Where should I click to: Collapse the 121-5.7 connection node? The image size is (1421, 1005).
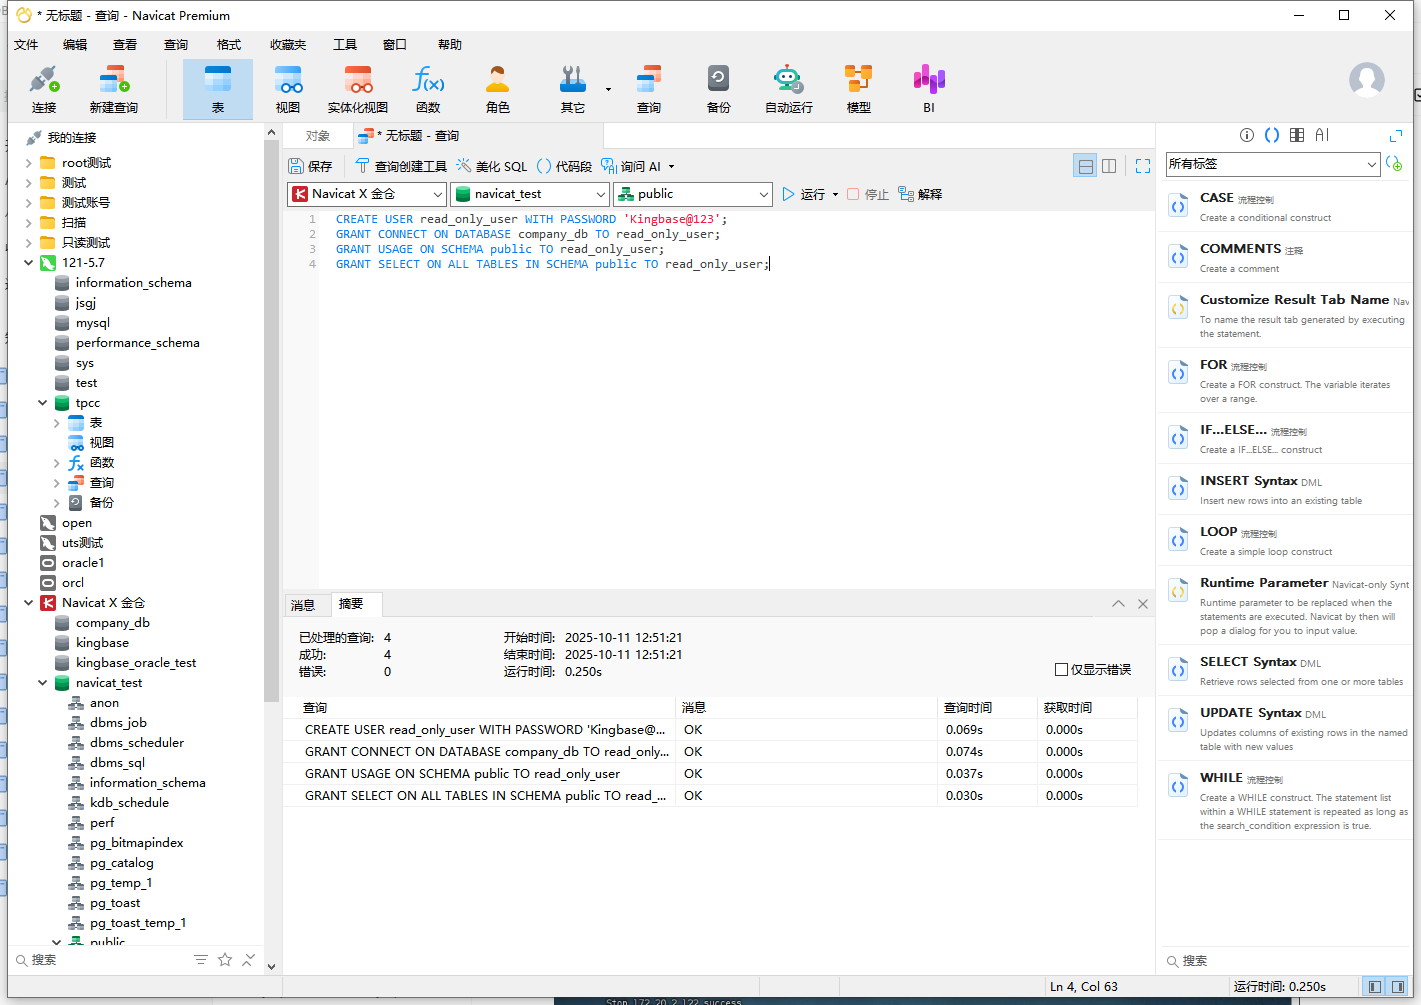click(28, 263)
